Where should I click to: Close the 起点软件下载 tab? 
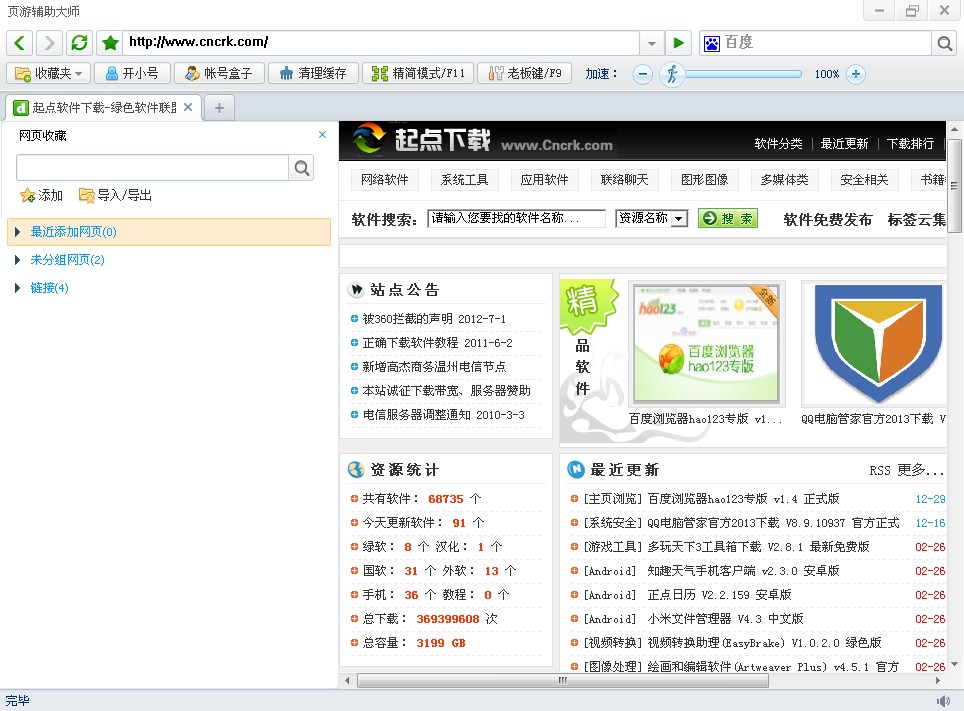(x=188, y=107)
